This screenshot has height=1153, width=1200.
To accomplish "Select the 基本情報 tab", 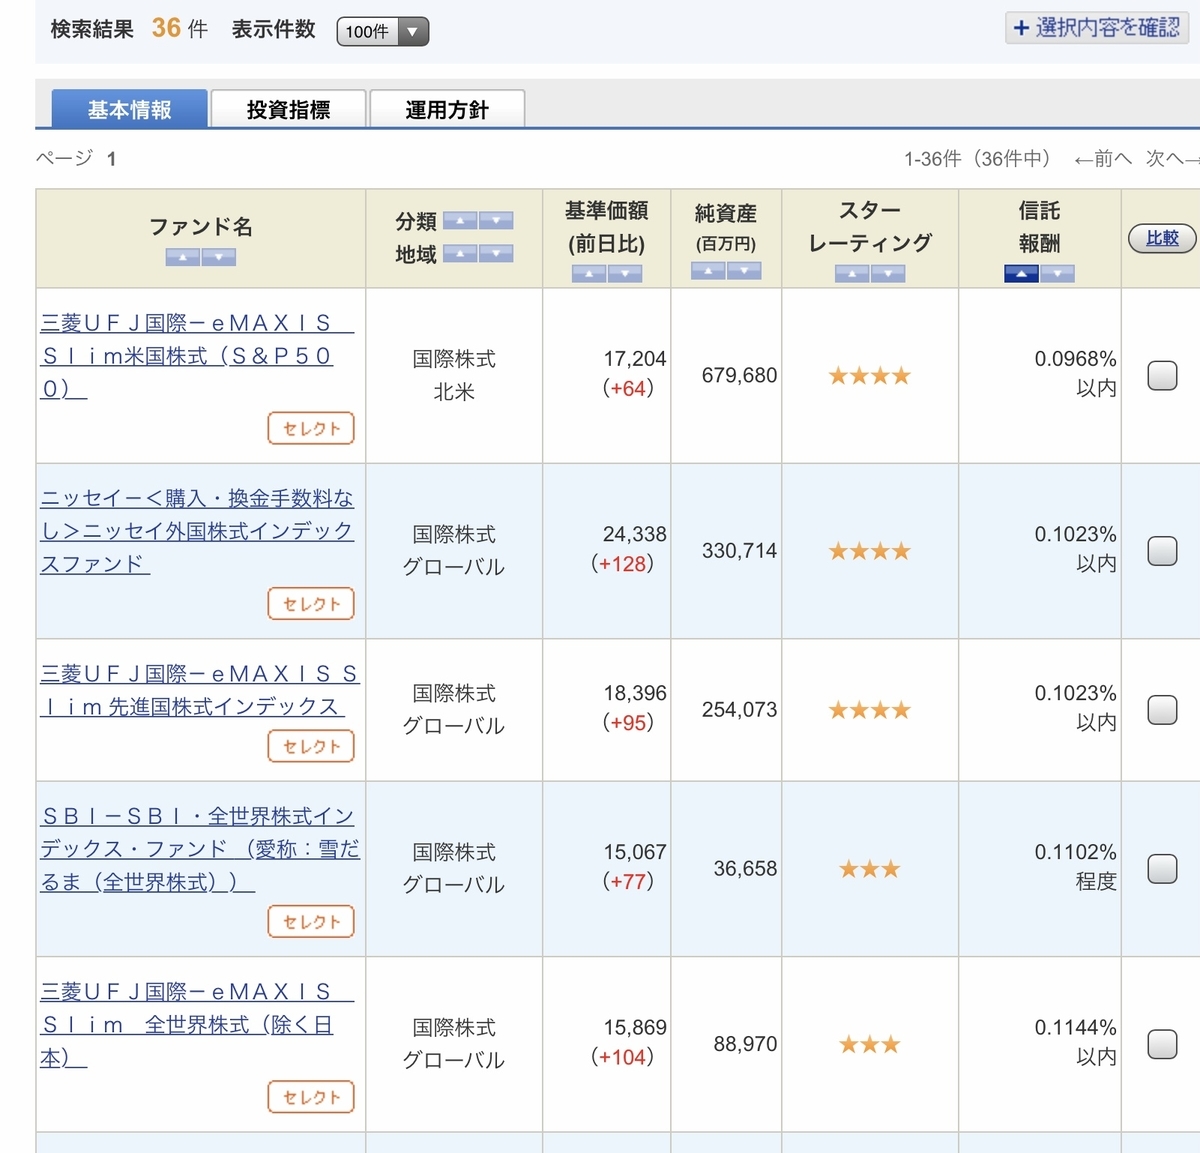I will (130, 109).
